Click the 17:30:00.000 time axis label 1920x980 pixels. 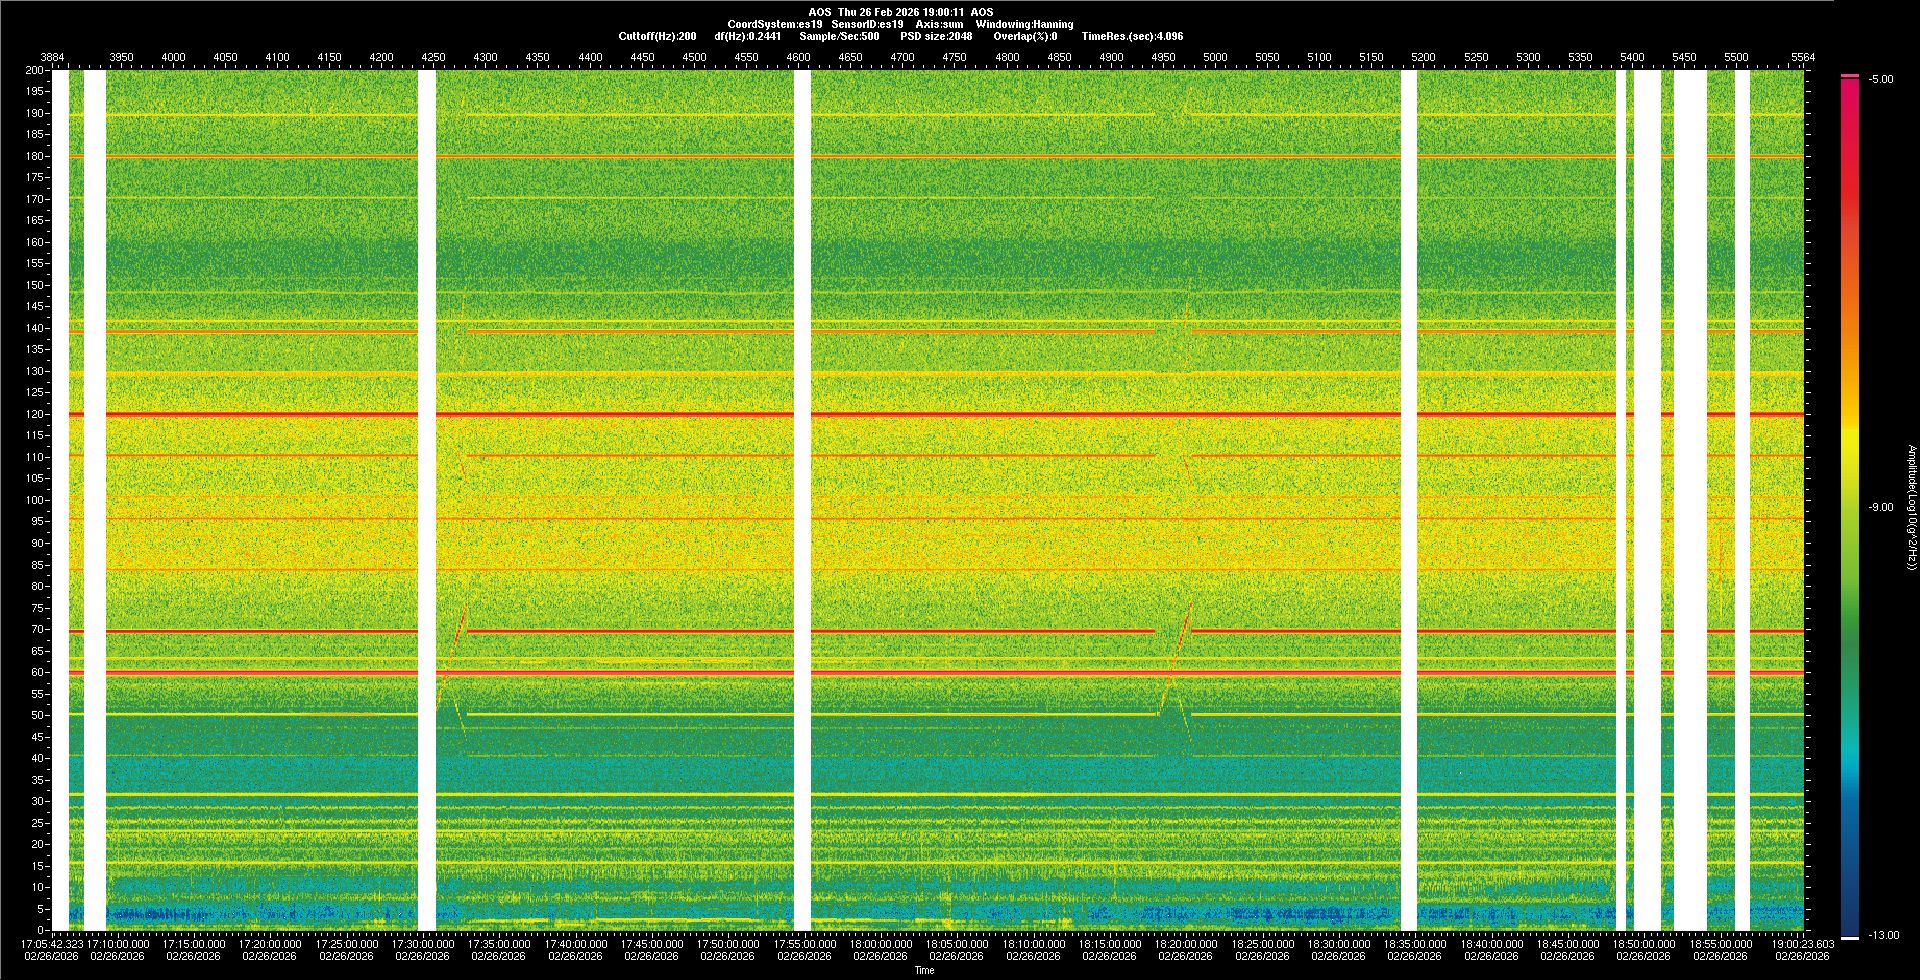tap(423, 944)
